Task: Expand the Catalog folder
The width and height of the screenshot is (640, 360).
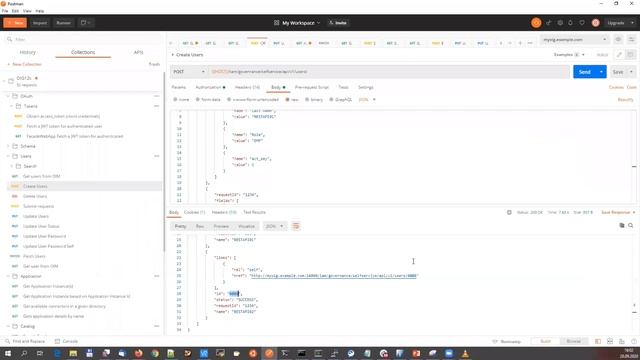Action: (8, 327)
